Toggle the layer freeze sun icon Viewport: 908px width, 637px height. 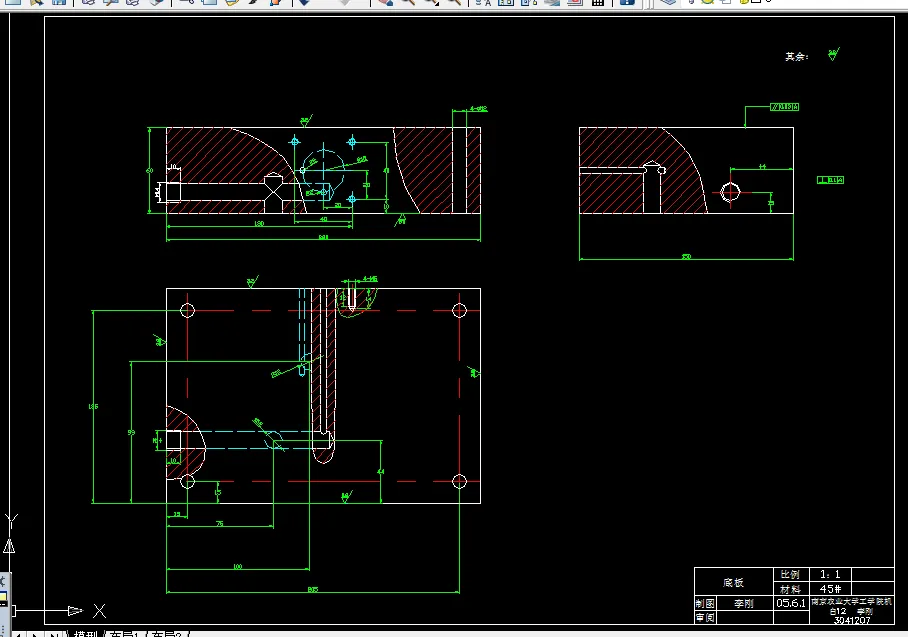[x=707, y=2]
